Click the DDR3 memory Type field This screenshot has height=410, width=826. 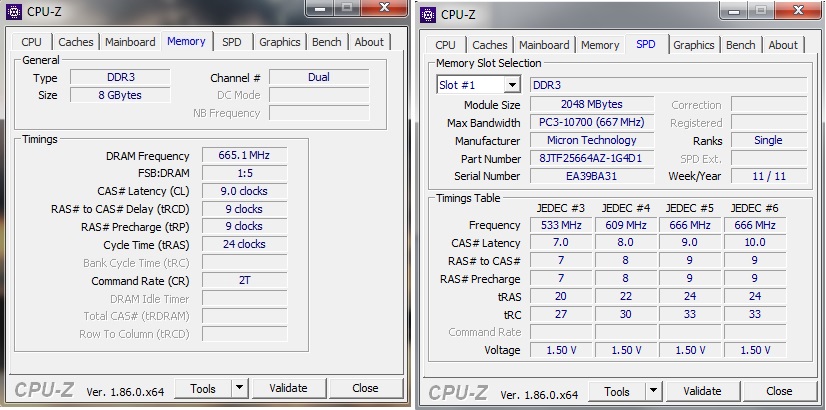click(120, 77)
